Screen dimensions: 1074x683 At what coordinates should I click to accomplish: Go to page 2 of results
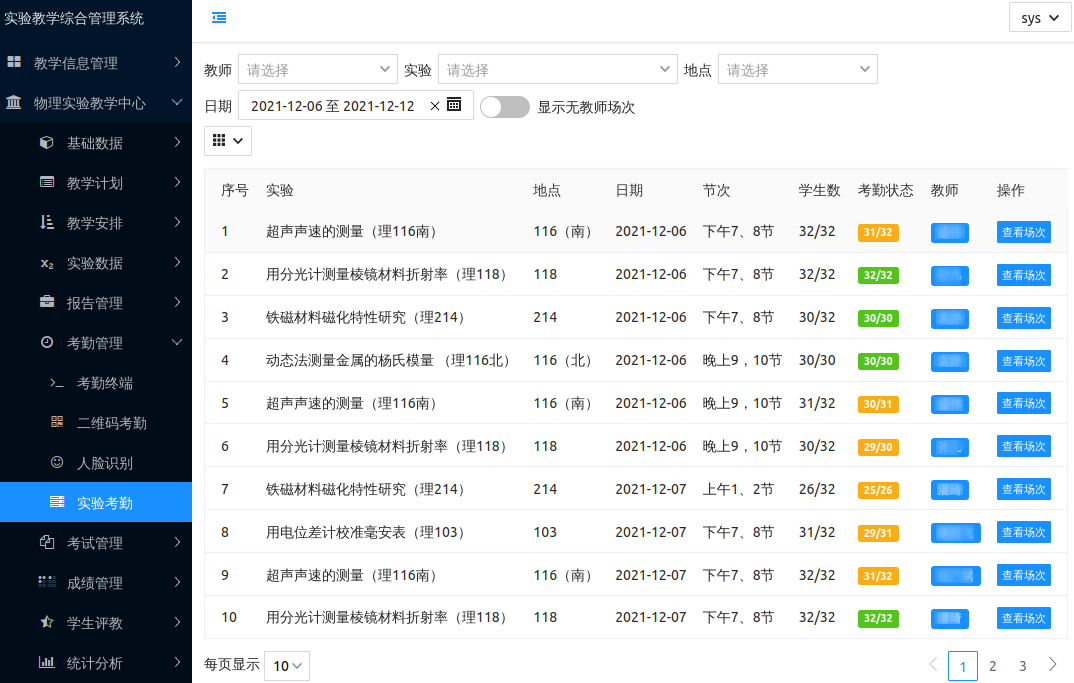[x=992, y=666]
